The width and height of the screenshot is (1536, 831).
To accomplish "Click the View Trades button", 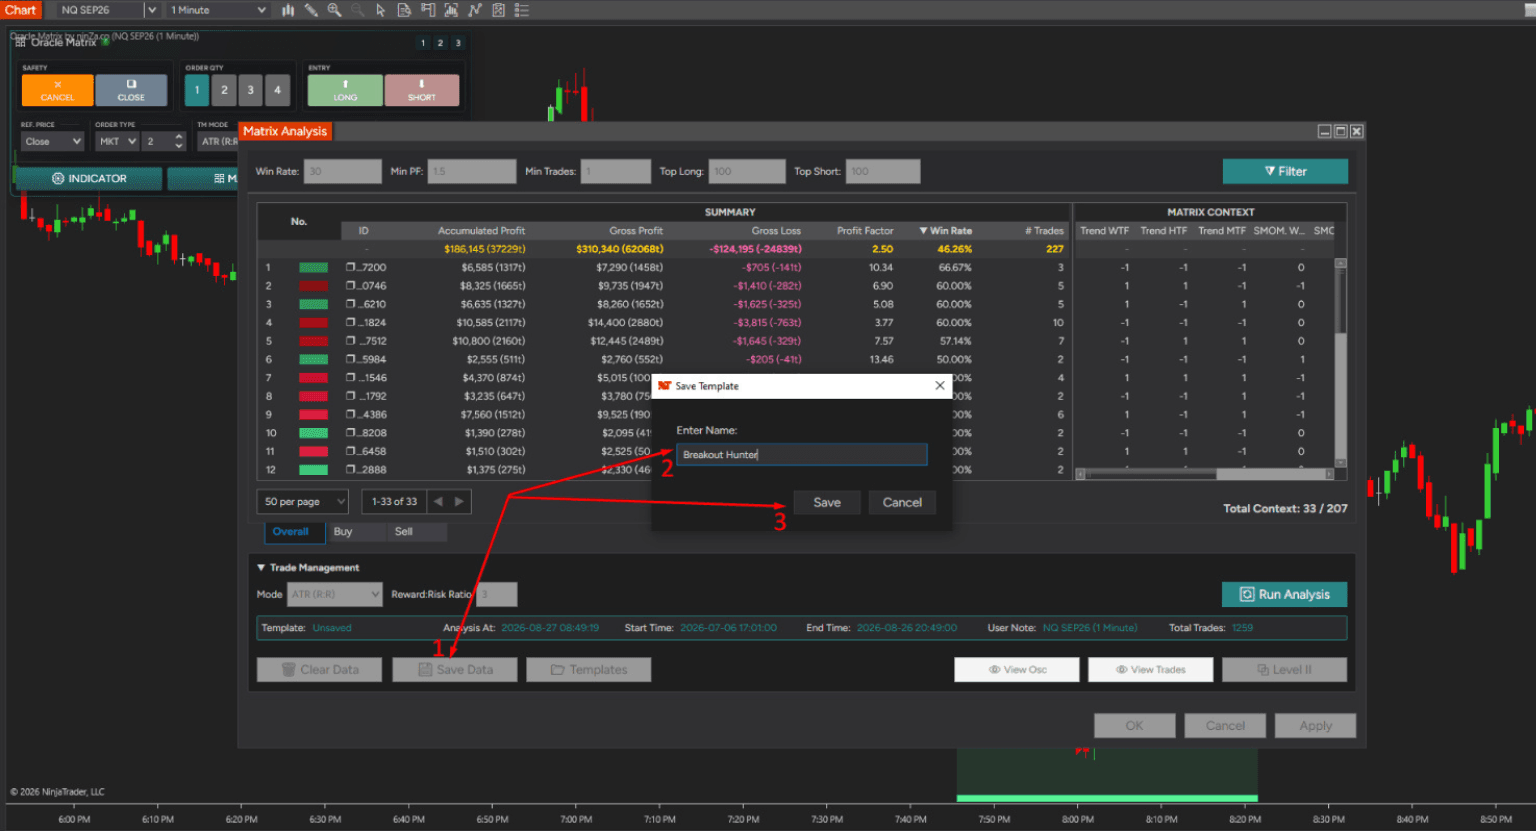I will click(x=1150, y=670).
